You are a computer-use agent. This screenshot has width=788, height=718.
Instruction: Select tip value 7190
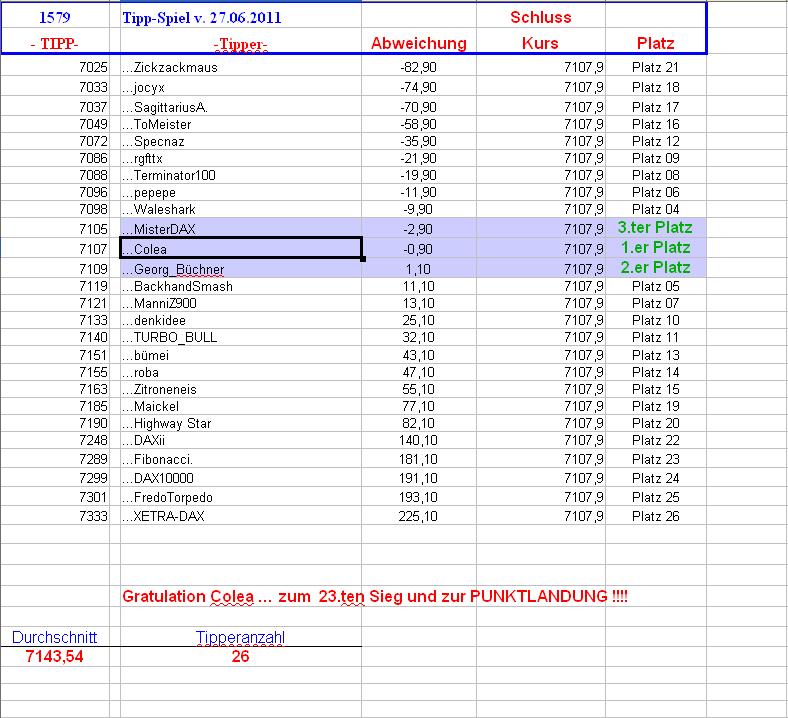[x=93, y=424]
